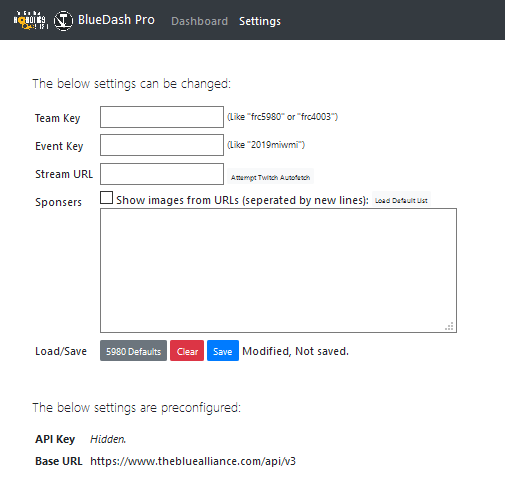Grab the textarea resize handle corner

pyautogui.click(x=449, y=326)
